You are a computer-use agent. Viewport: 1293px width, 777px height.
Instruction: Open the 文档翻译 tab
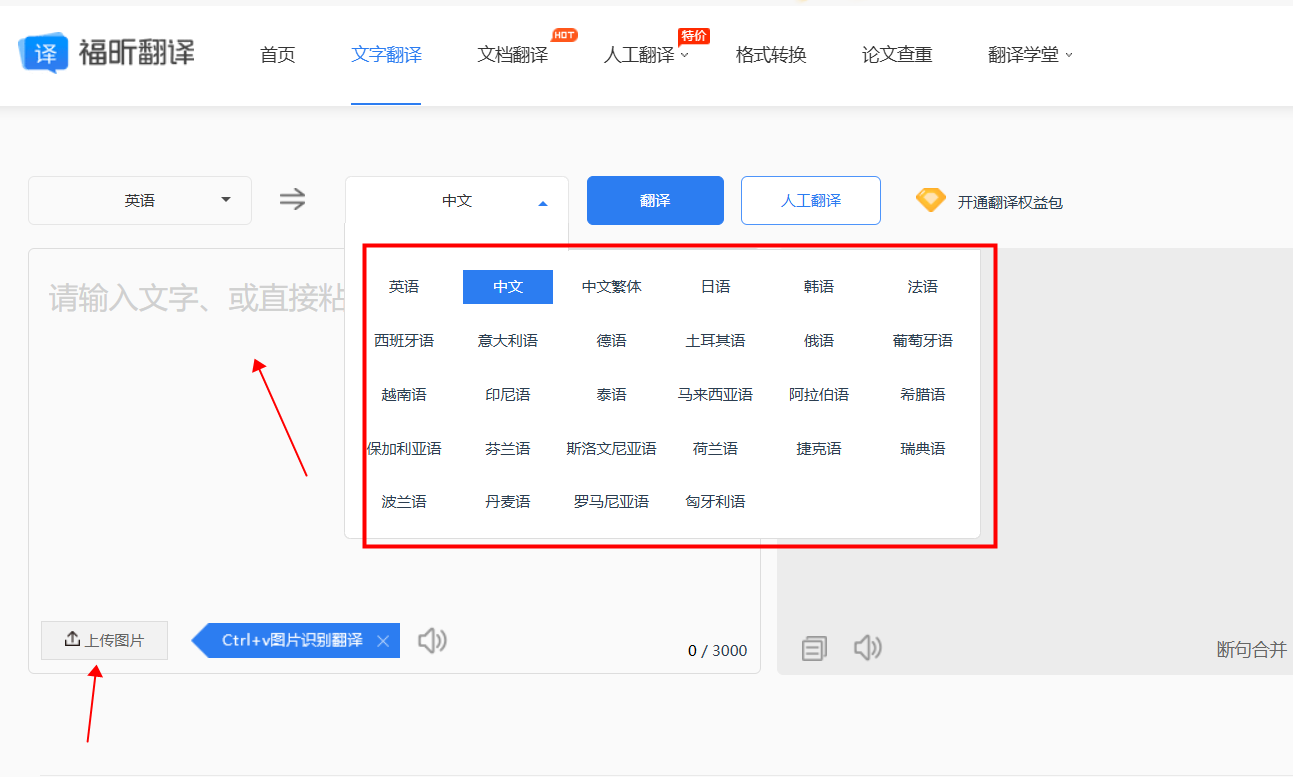pos(513,55)
